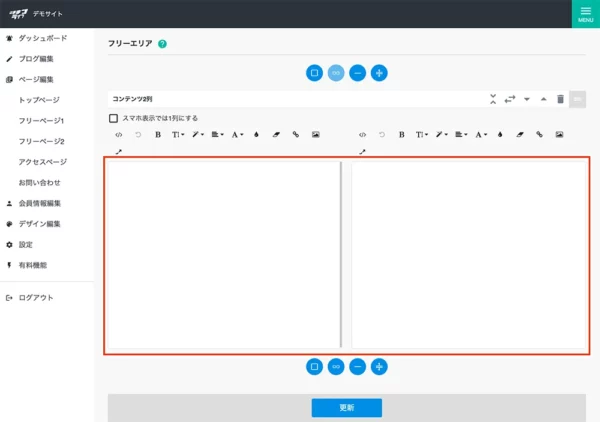Collapse the コンテンツ2列 block with chevrons
600x422 pixels.
[492, 99]
